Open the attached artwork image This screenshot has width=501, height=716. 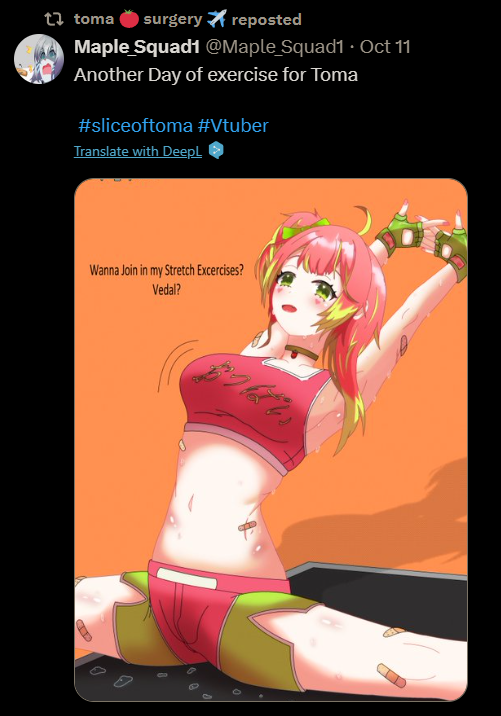(x=271, y=439)
